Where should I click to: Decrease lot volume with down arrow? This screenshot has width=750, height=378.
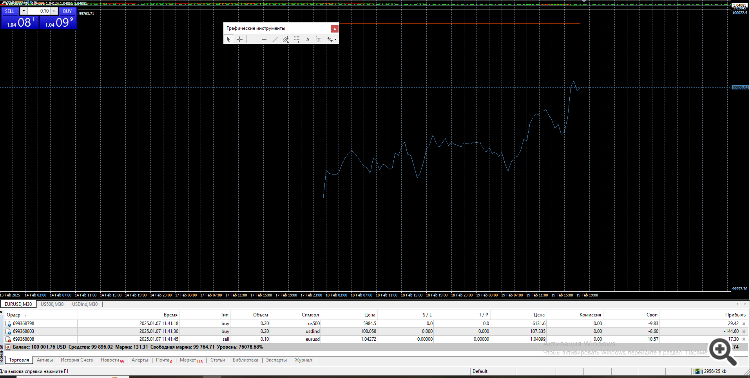tap(23, 11)
